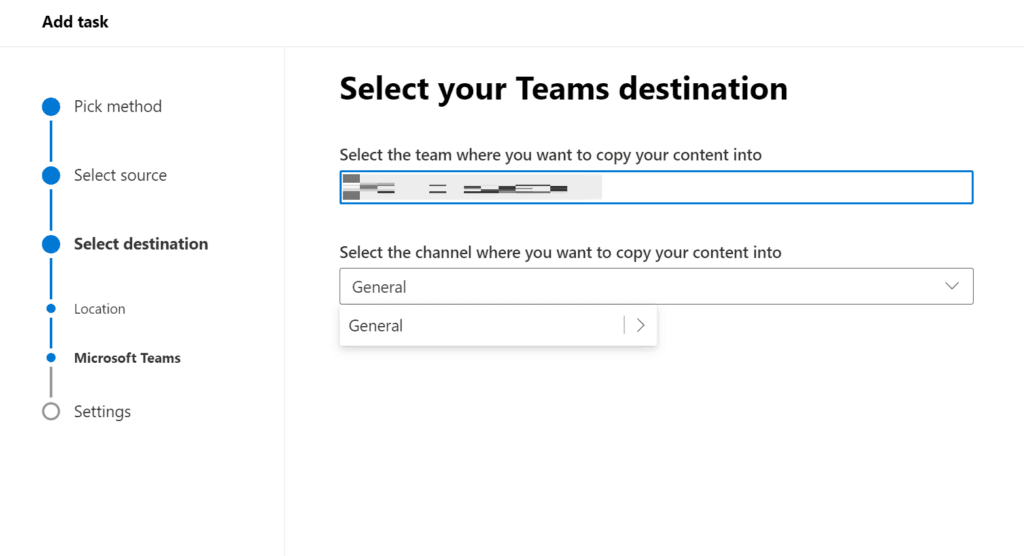
Task: Click the channel dropdown down-chevron arrow
Action: coord(951,286)
